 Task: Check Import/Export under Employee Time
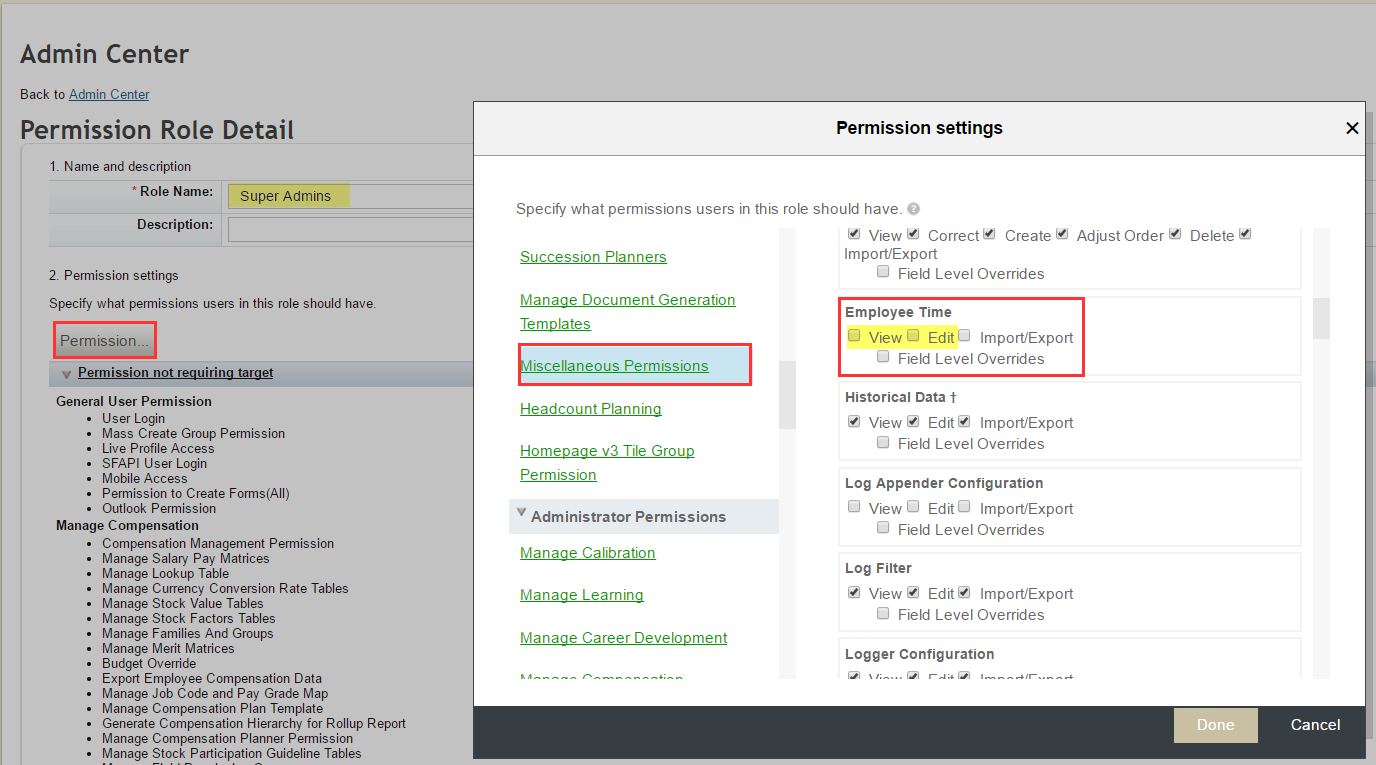964,336
